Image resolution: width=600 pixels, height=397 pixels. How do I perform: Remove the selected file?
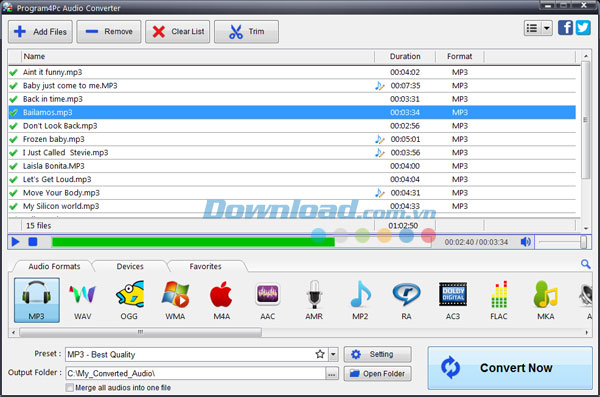(x=109, y=31)
